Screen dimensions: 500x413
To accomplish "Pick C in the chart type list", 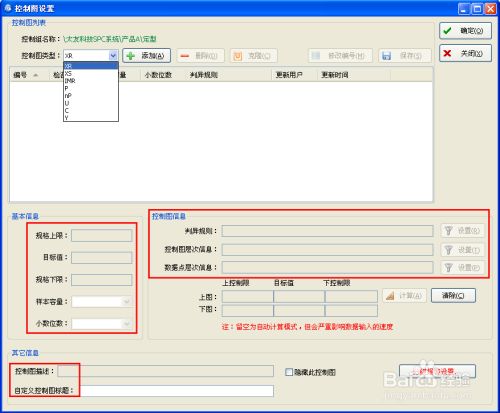I will pos(91,110).
